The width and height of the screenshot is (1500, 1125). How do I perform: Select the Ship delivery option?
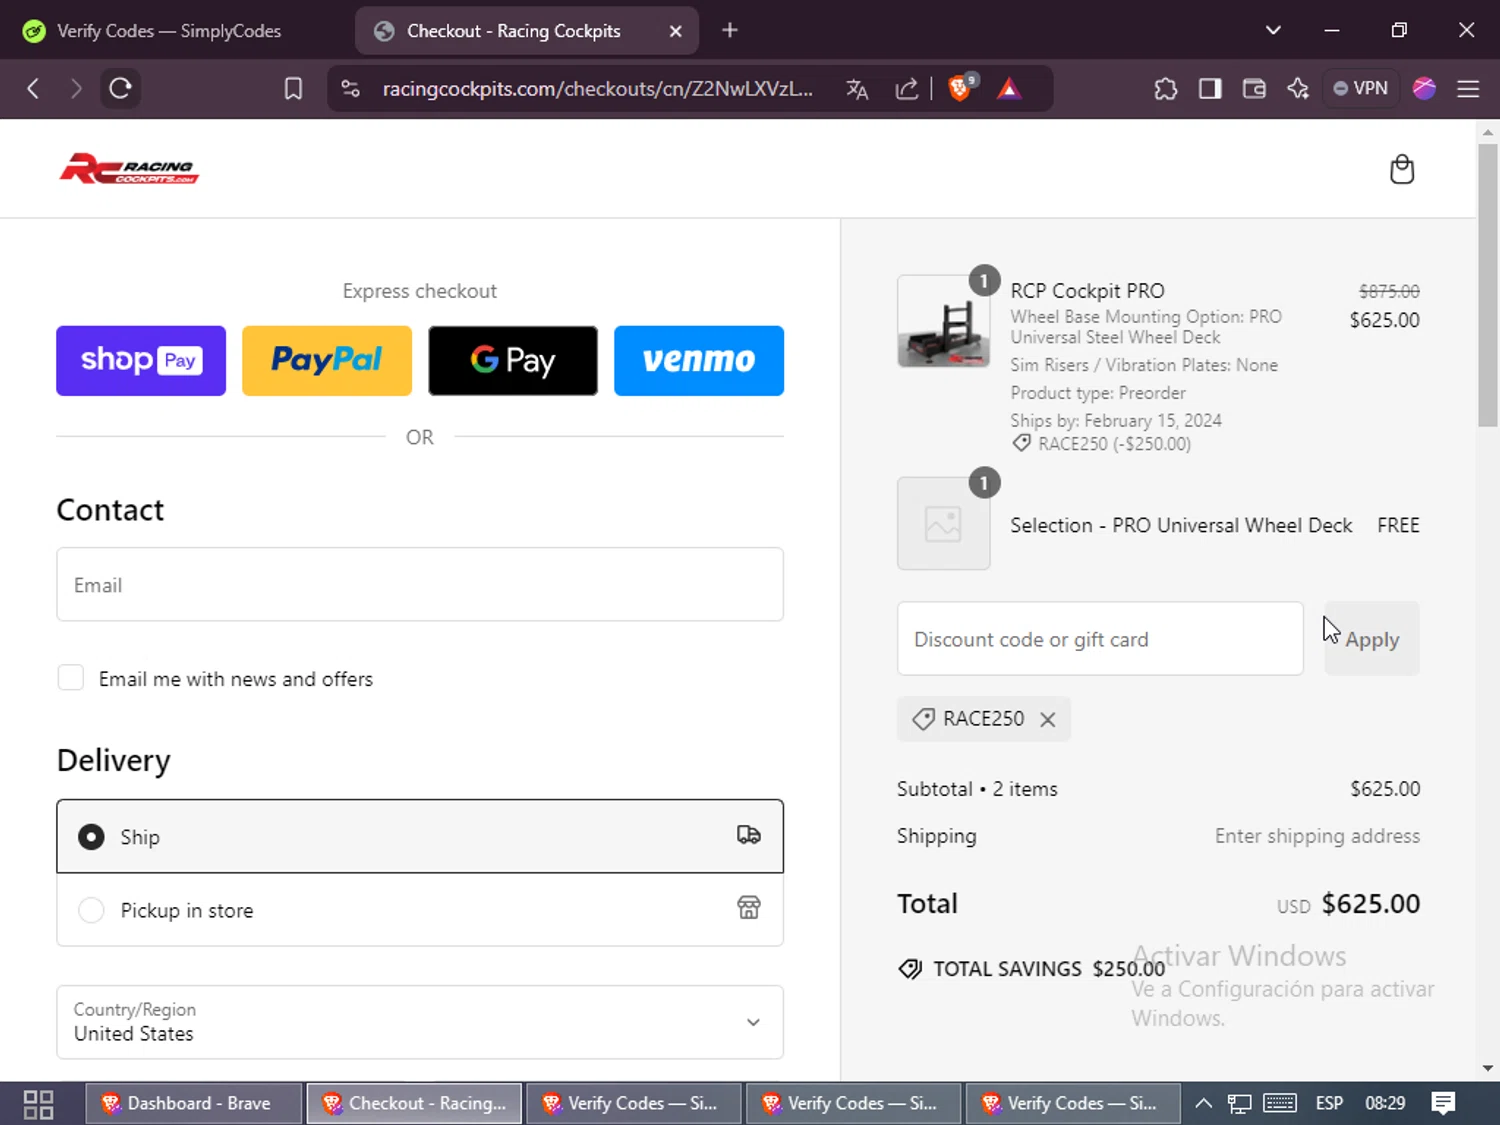[x=420, y=836]
